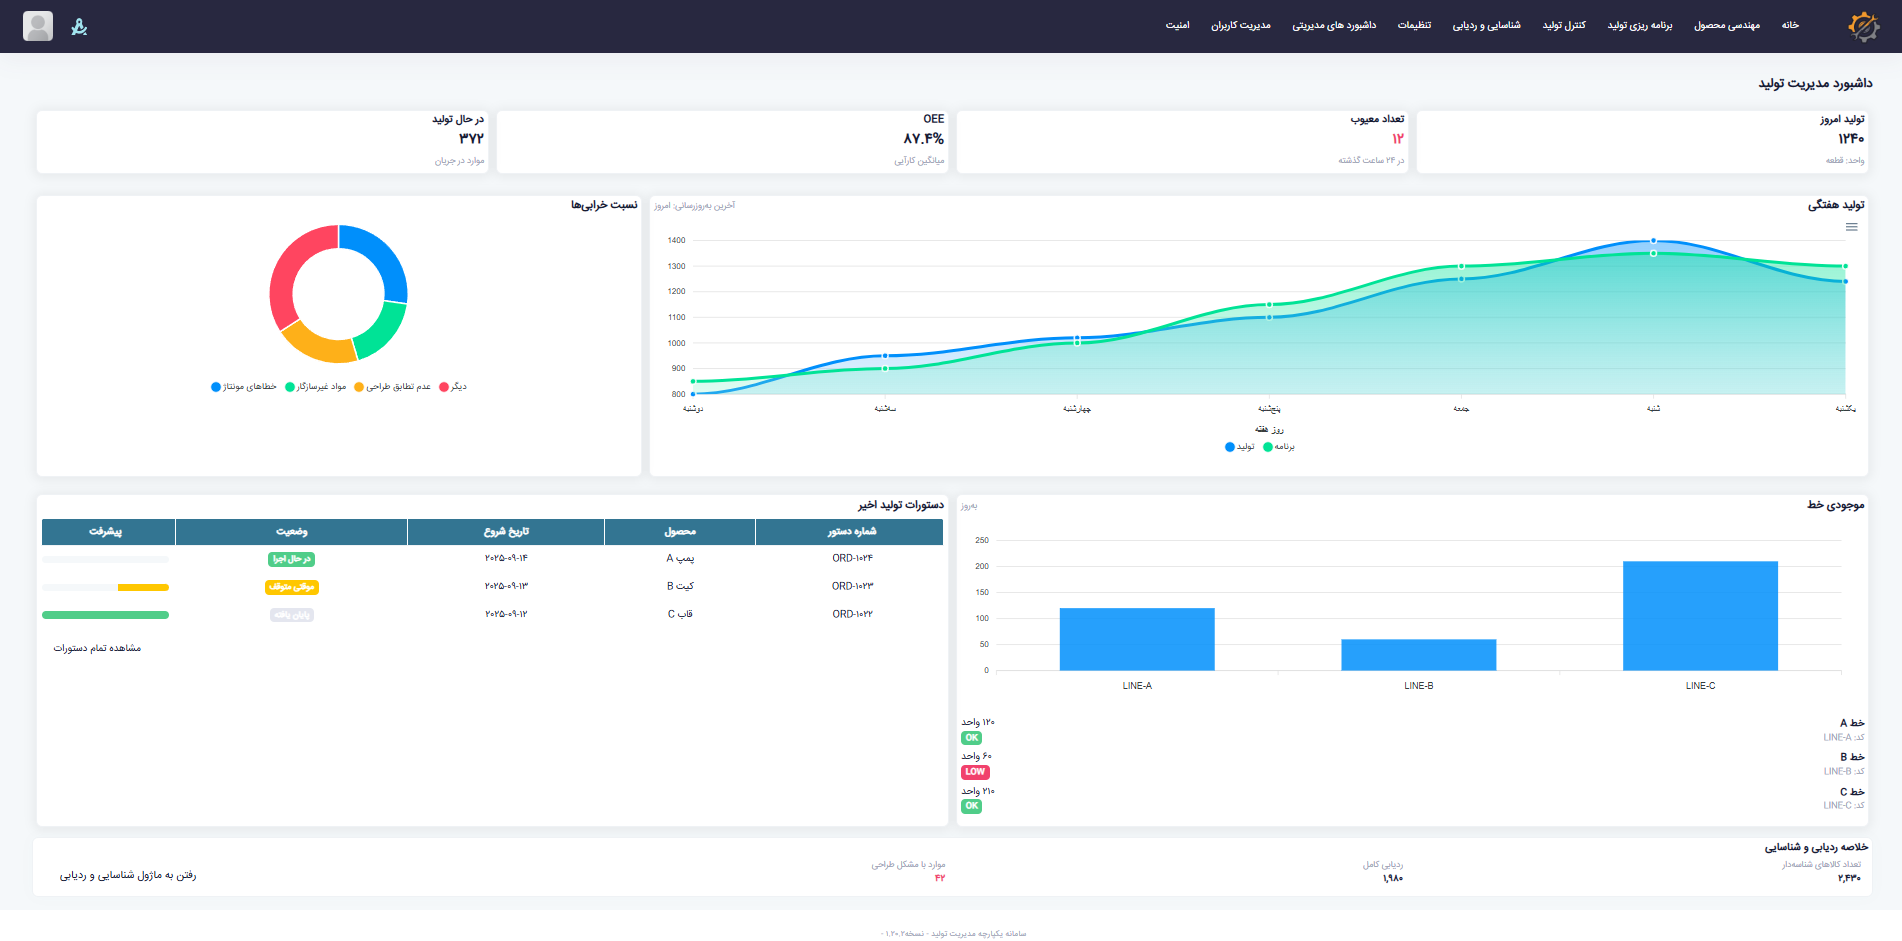
Task: Click 'رفتن به ماژول شناسایی و ردیابی' link
Action: click(128, 875)
